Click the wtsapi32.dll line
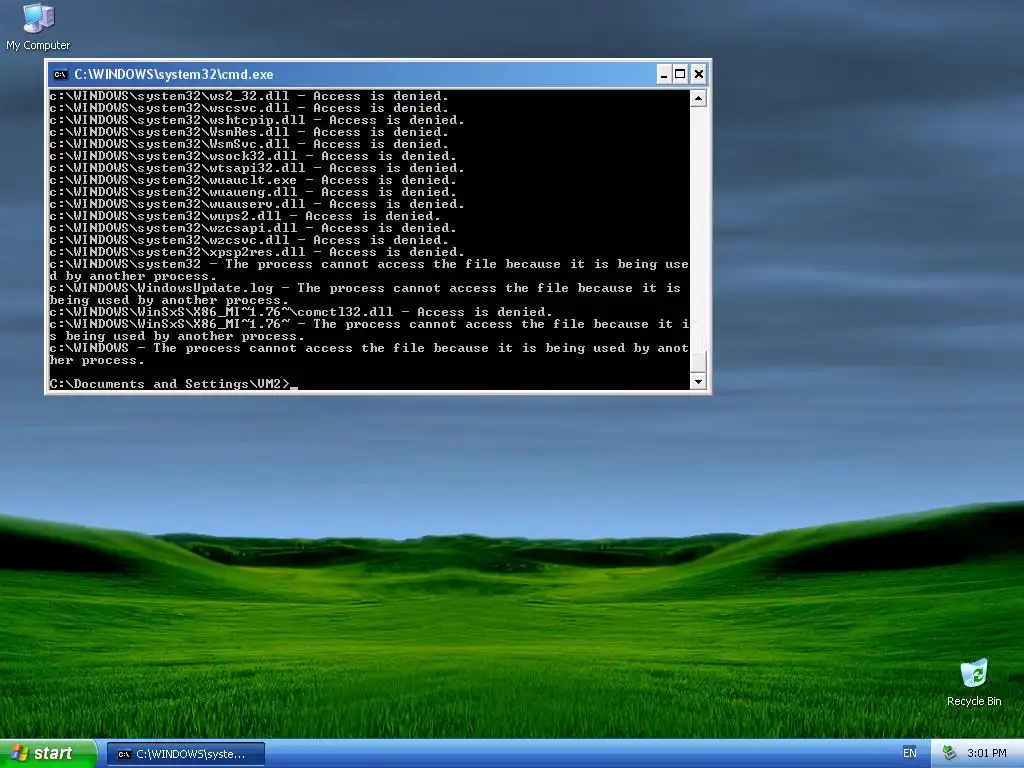This screenshot has width=1024, height=768. pos(257,168)
